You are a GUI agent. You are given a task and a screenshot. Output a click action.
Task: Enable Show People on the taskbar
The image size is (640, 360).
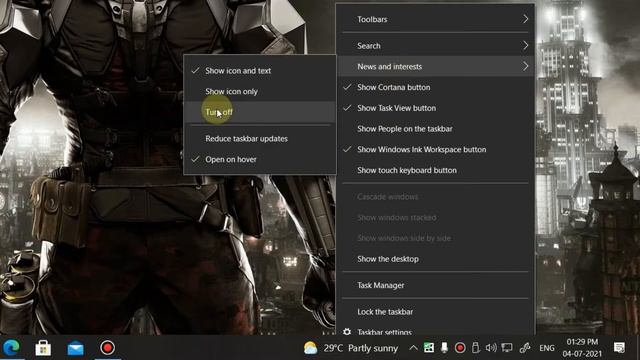435,129
